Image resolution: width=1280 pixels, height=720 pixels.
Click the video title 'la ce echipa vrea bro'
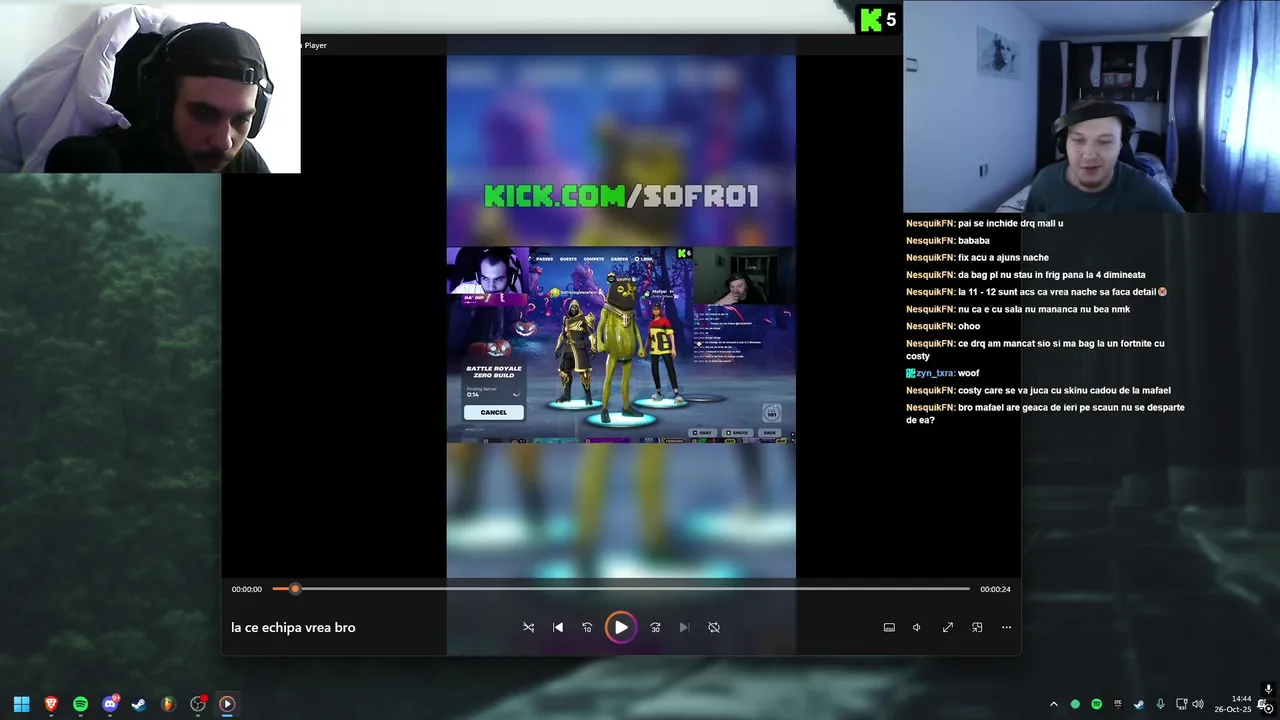[293, 627]
